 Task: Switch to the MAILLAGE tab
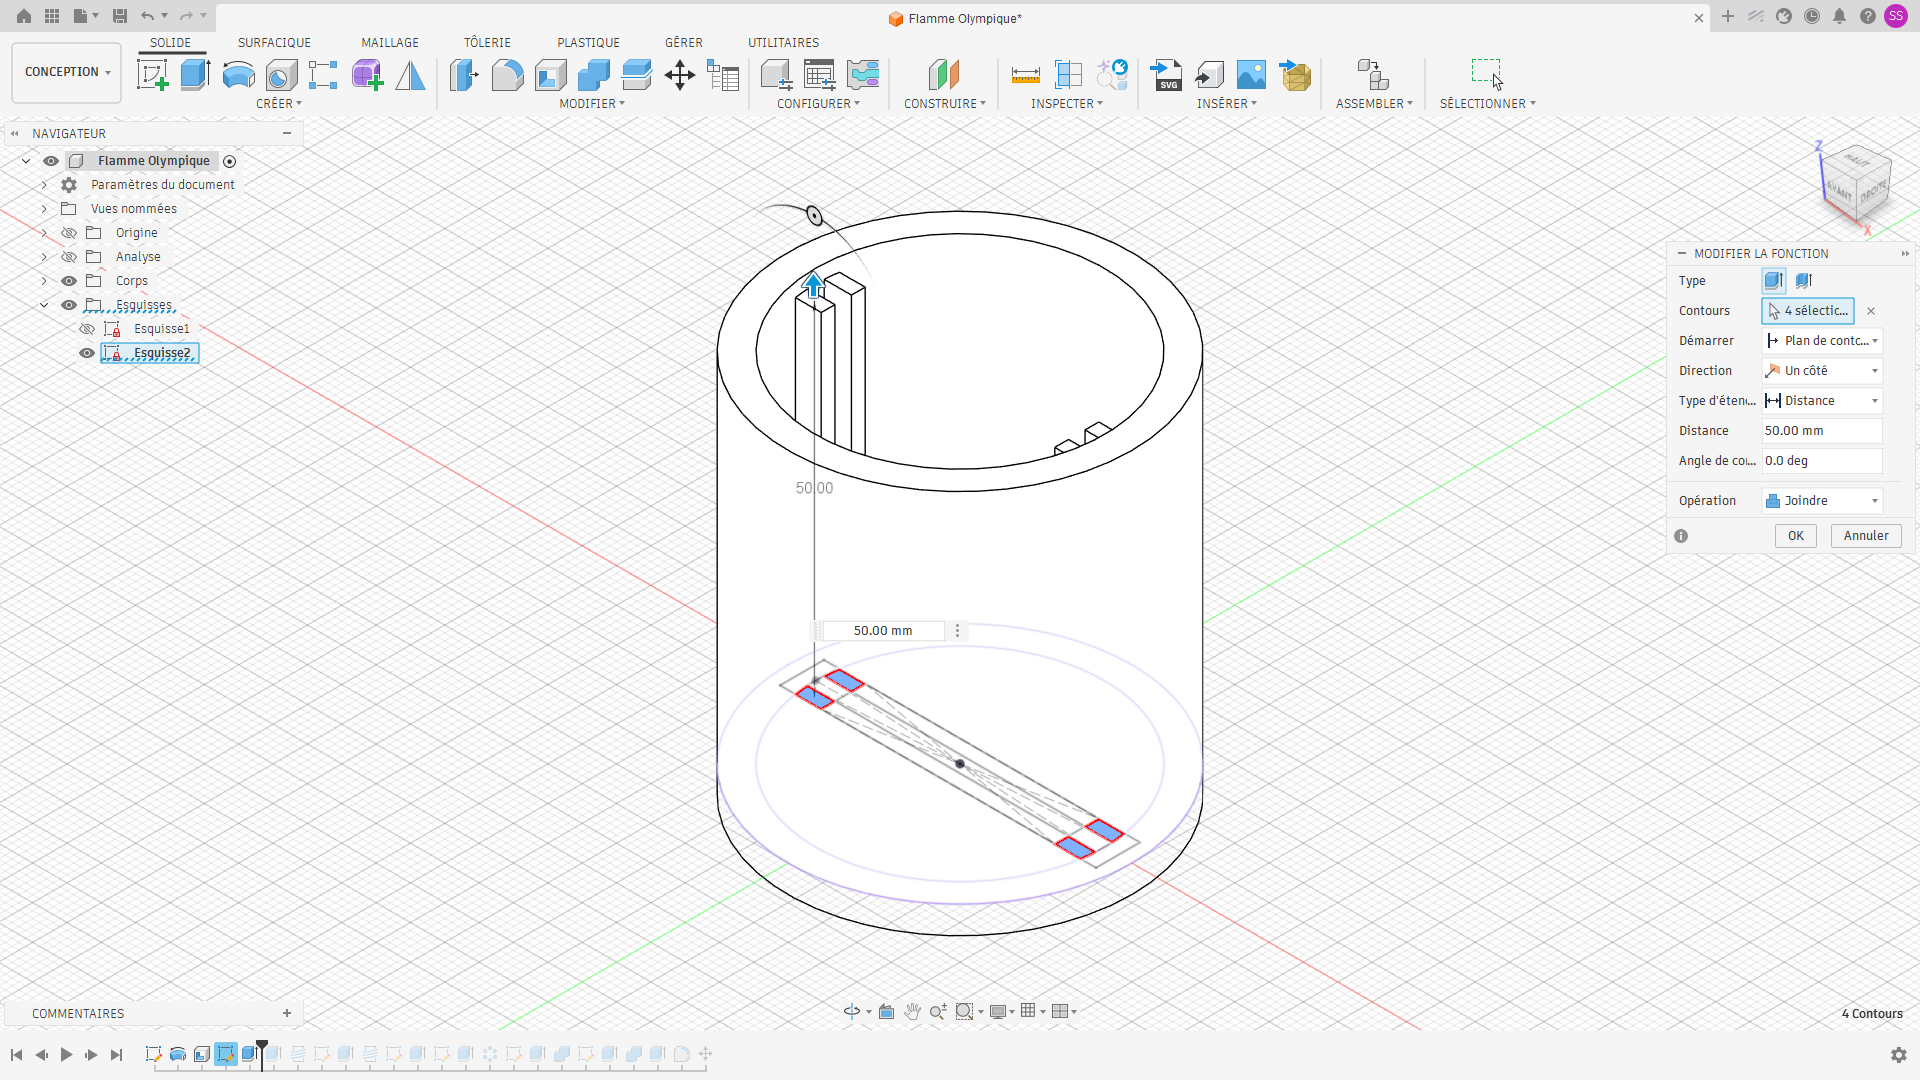pyautogui.click(x=390, y=43)
